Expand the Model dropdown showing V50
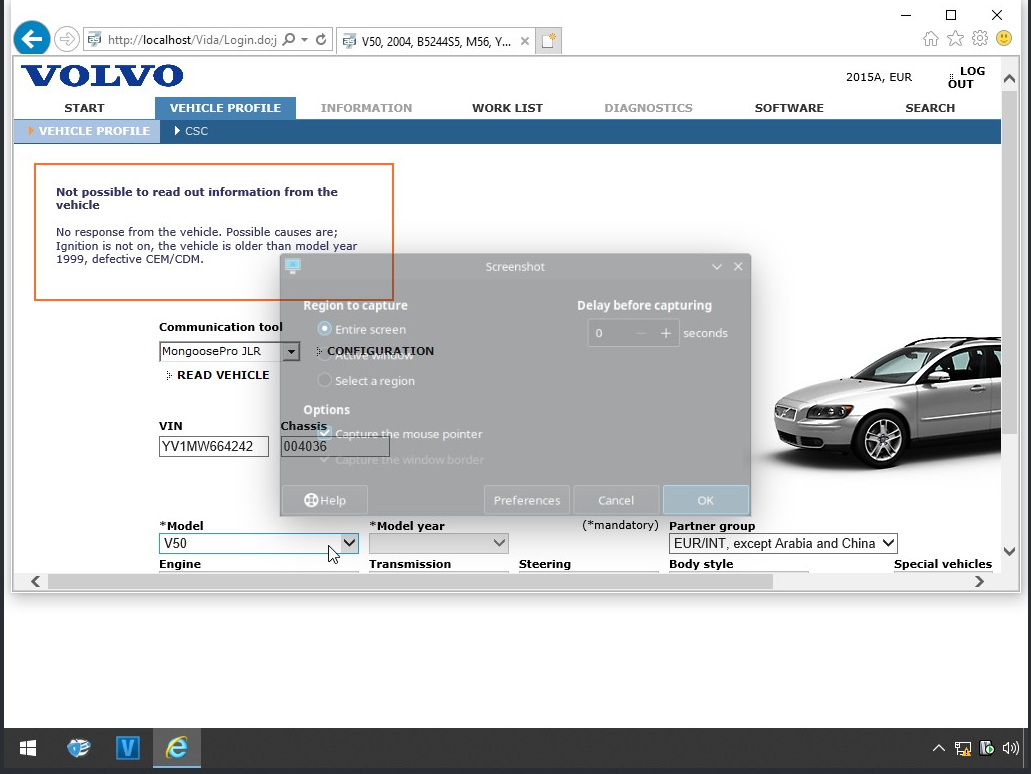 click(x=349, y=543)
